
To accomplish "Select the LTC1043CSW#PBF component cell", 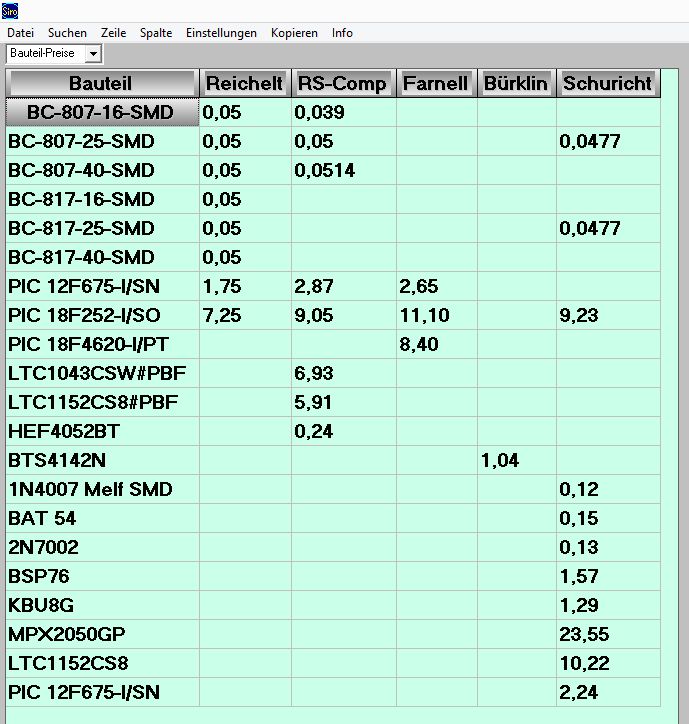I will click(x=100, y=374).
